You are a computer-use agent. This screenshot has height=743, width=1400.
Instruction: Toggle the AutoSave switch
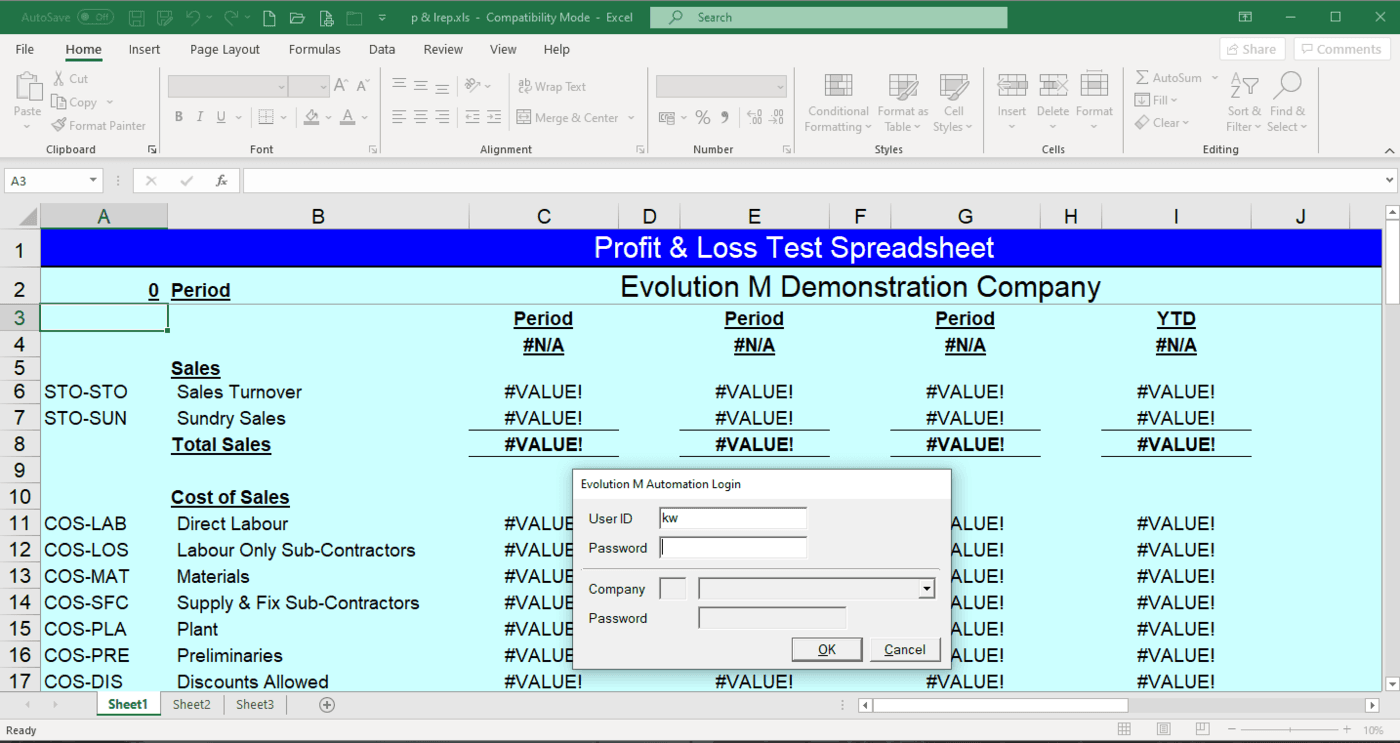pyautogui.click(x=95, y=17)
